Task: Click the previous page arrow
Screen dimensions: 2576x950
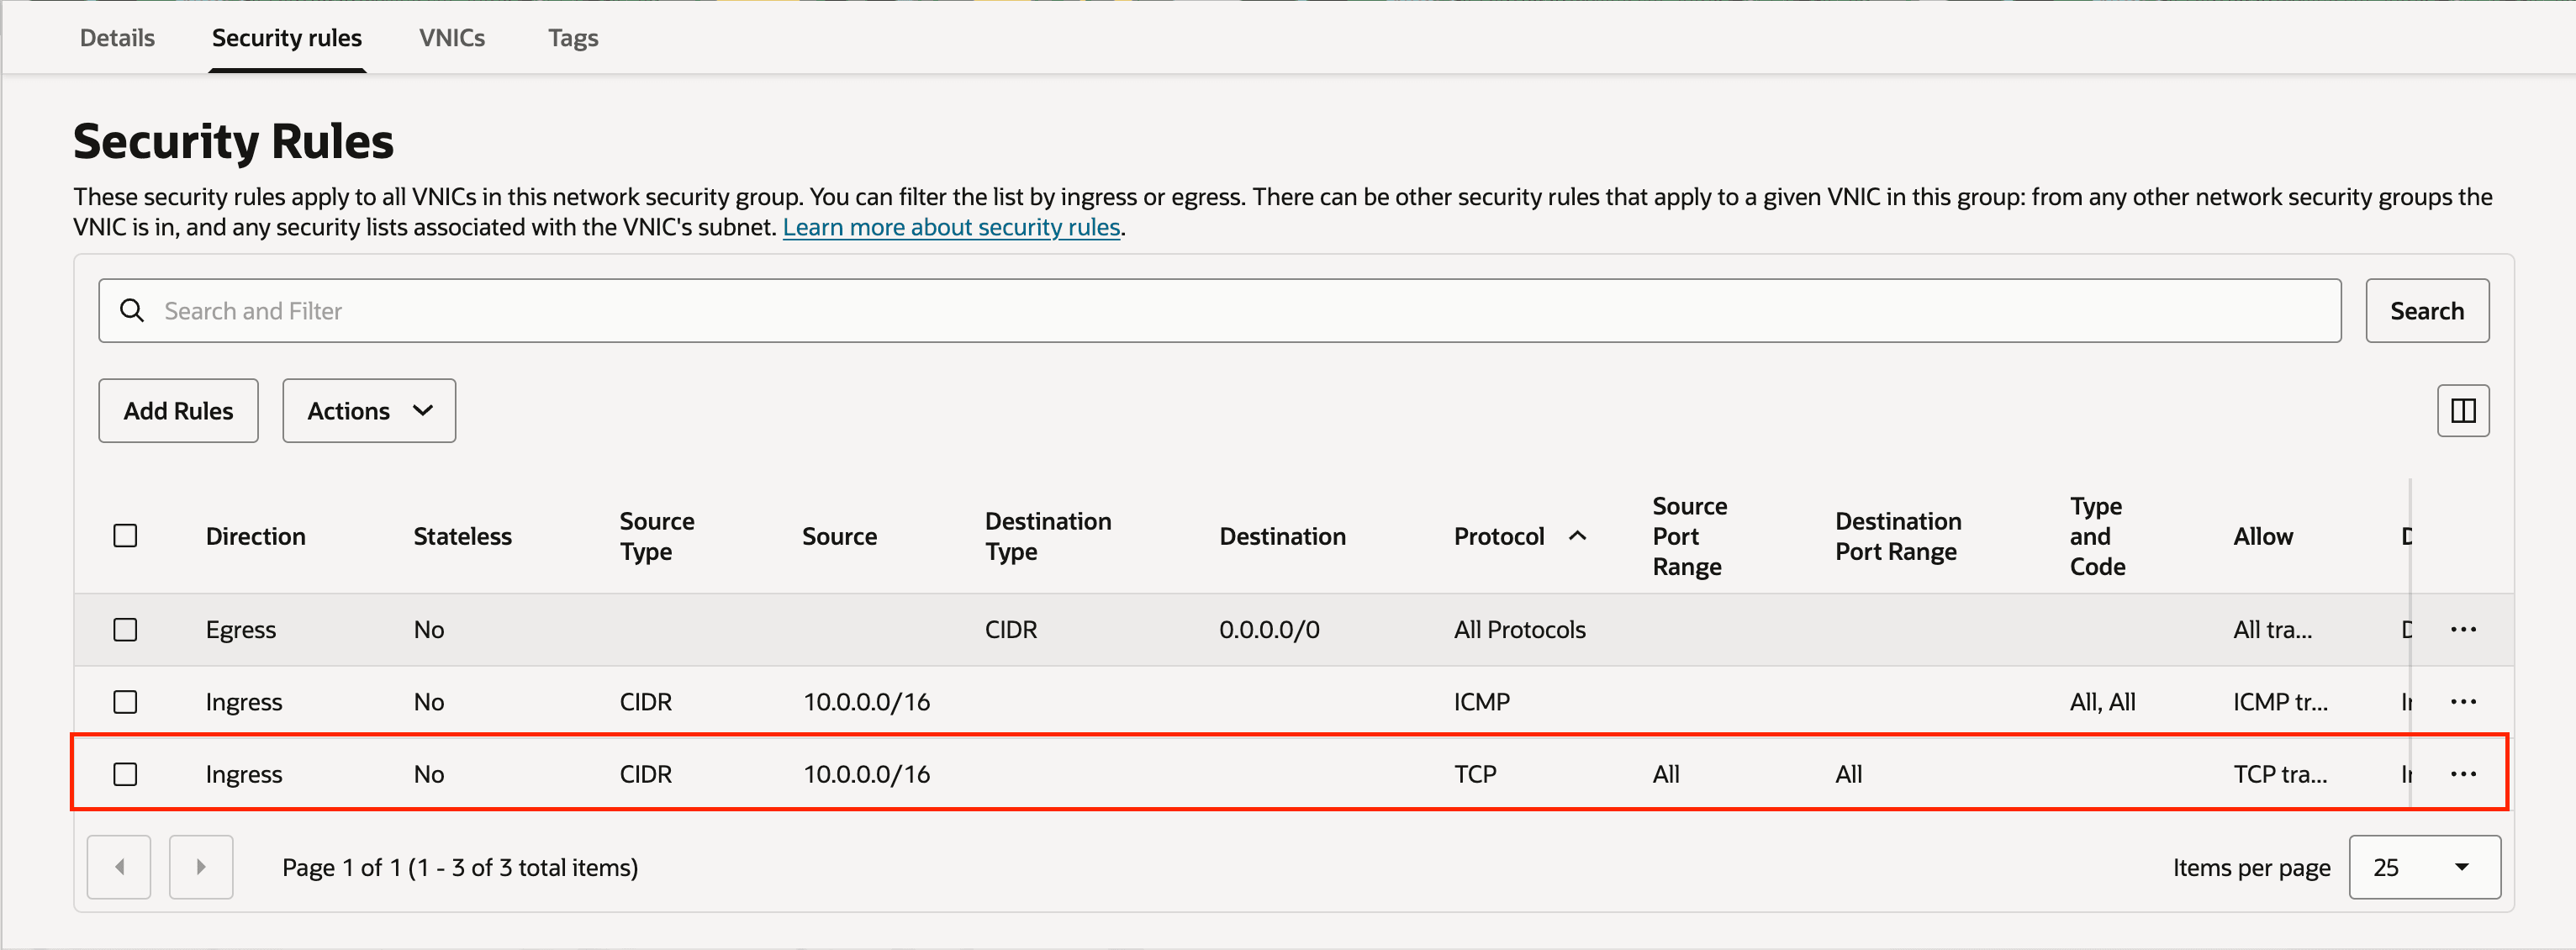Action: point(118,867)
